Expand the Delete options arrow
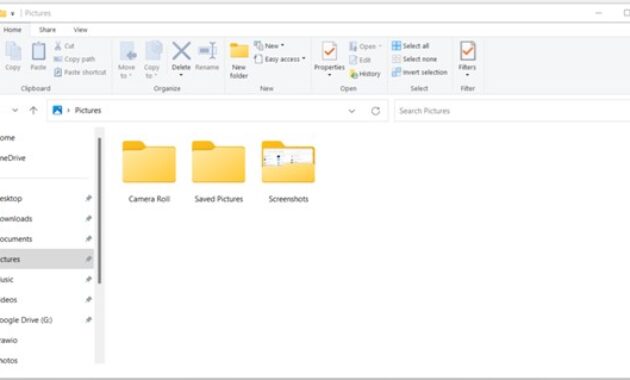Viewport: 630px width, 380px height. [x=181, y=75]
